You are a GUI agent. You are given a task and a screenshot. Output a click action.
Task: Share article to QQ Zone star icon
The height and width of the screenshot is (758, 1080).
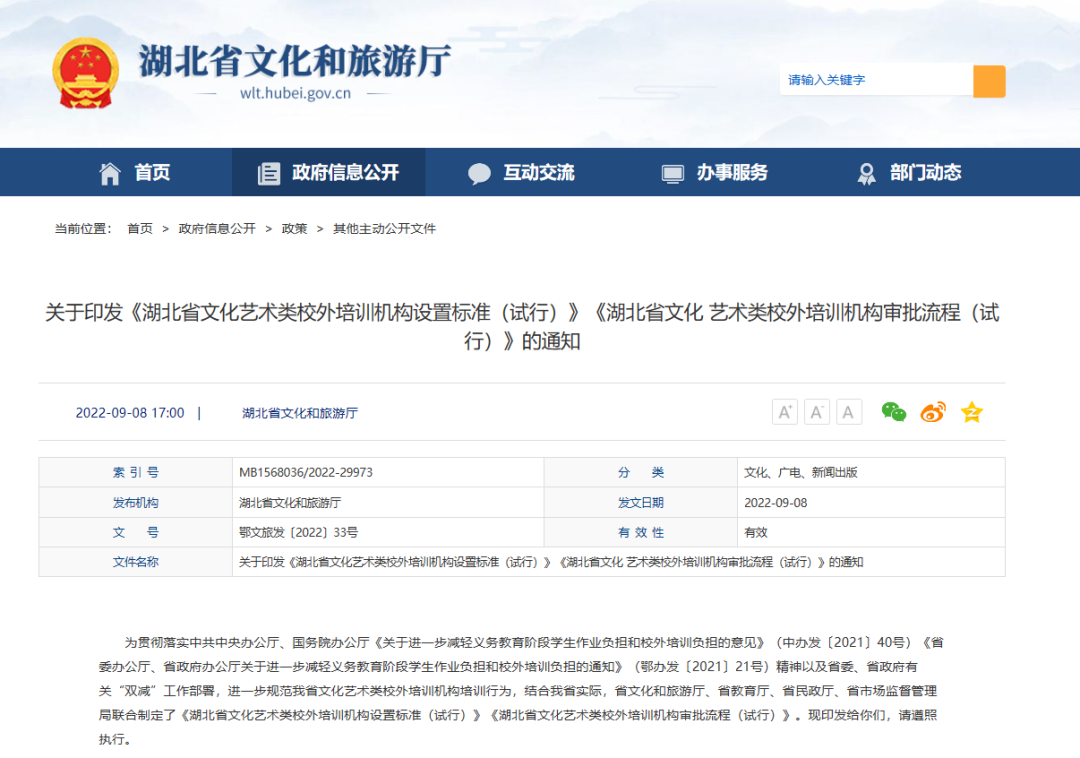coord(971,412)
